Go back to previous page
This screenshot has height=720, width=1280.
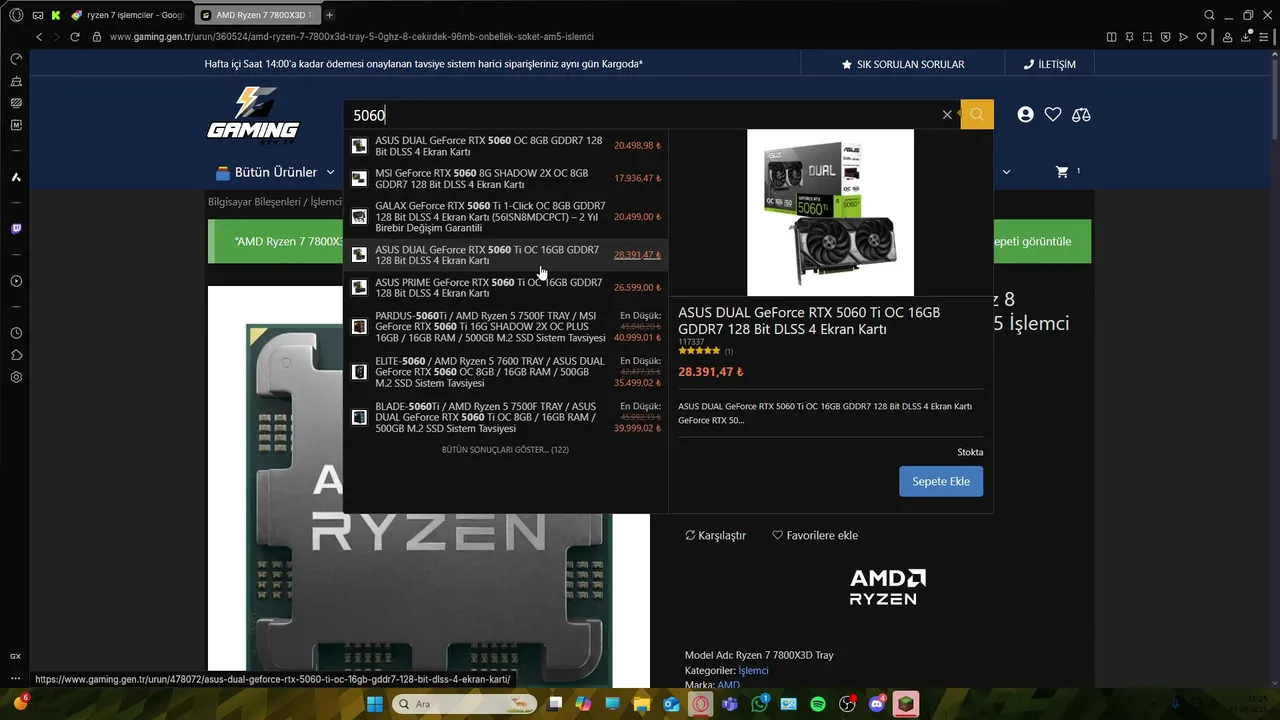(x=39, y=37)
